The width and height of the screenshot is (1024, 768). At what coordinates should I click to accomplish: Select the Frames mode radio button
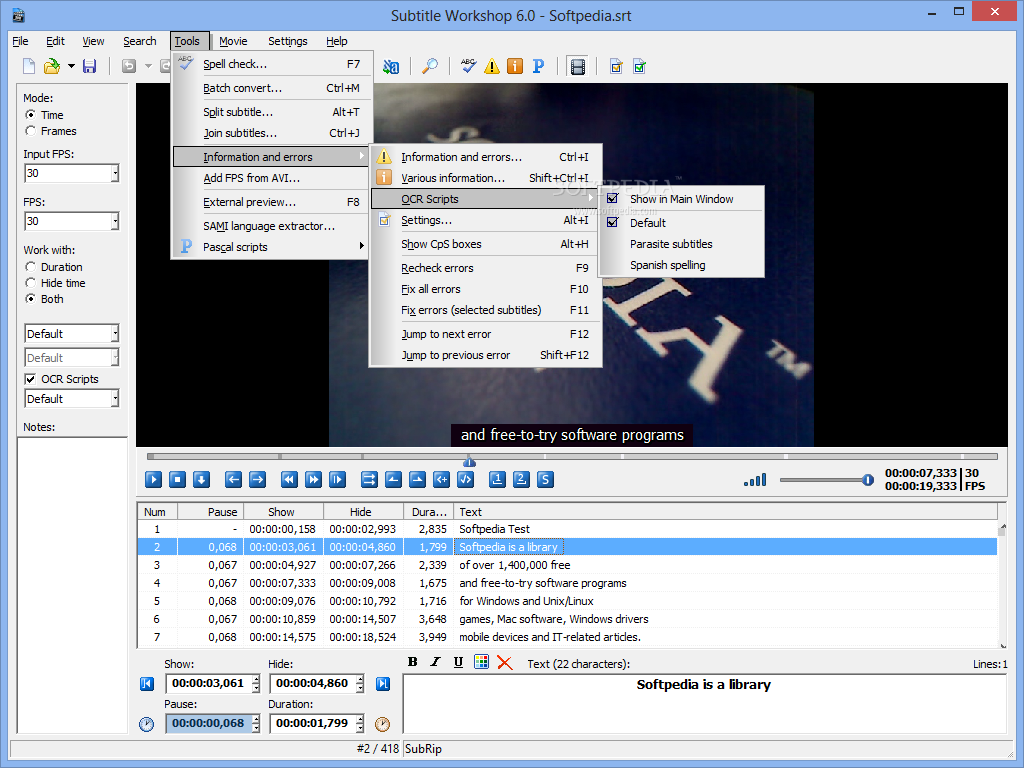pos(30,131)
